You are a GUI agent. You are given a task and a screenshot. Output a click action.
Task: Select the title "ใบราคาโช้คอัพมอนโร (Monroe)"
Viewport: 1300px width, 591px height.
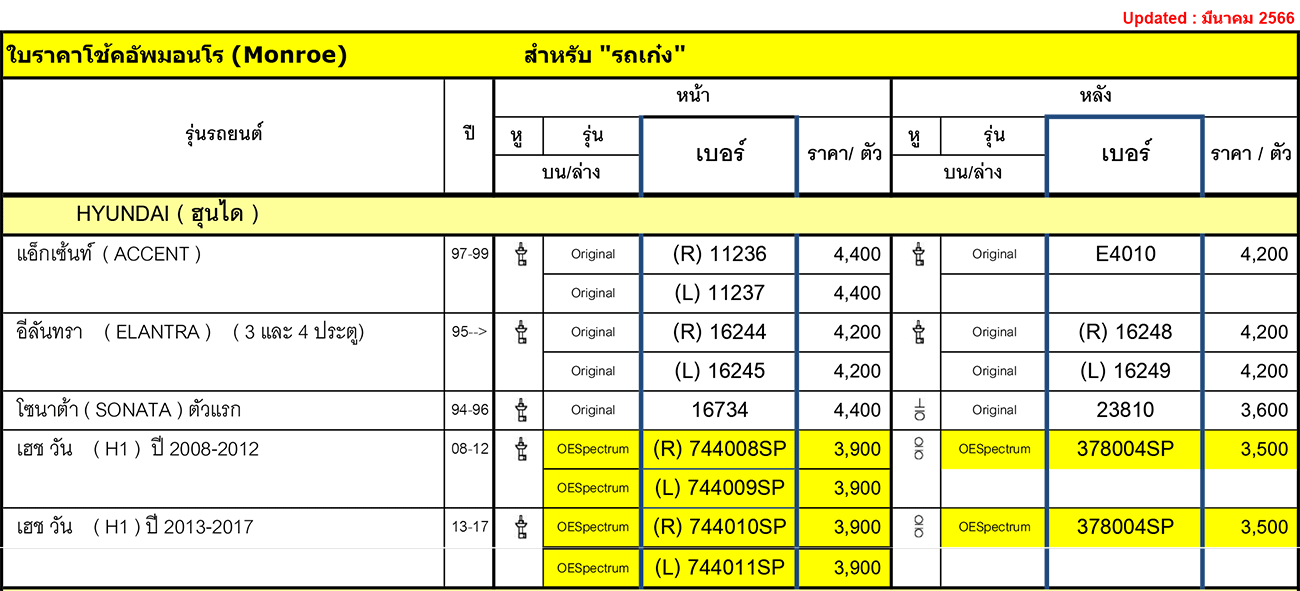click(177, 55)
